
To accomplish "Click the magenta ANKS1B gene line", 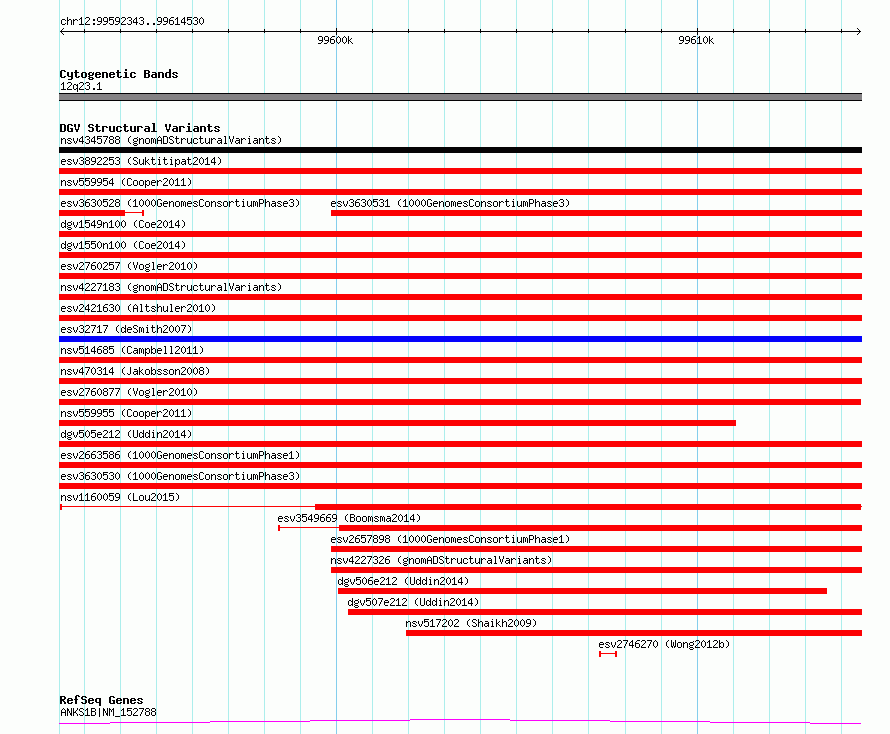I will 460,722.
